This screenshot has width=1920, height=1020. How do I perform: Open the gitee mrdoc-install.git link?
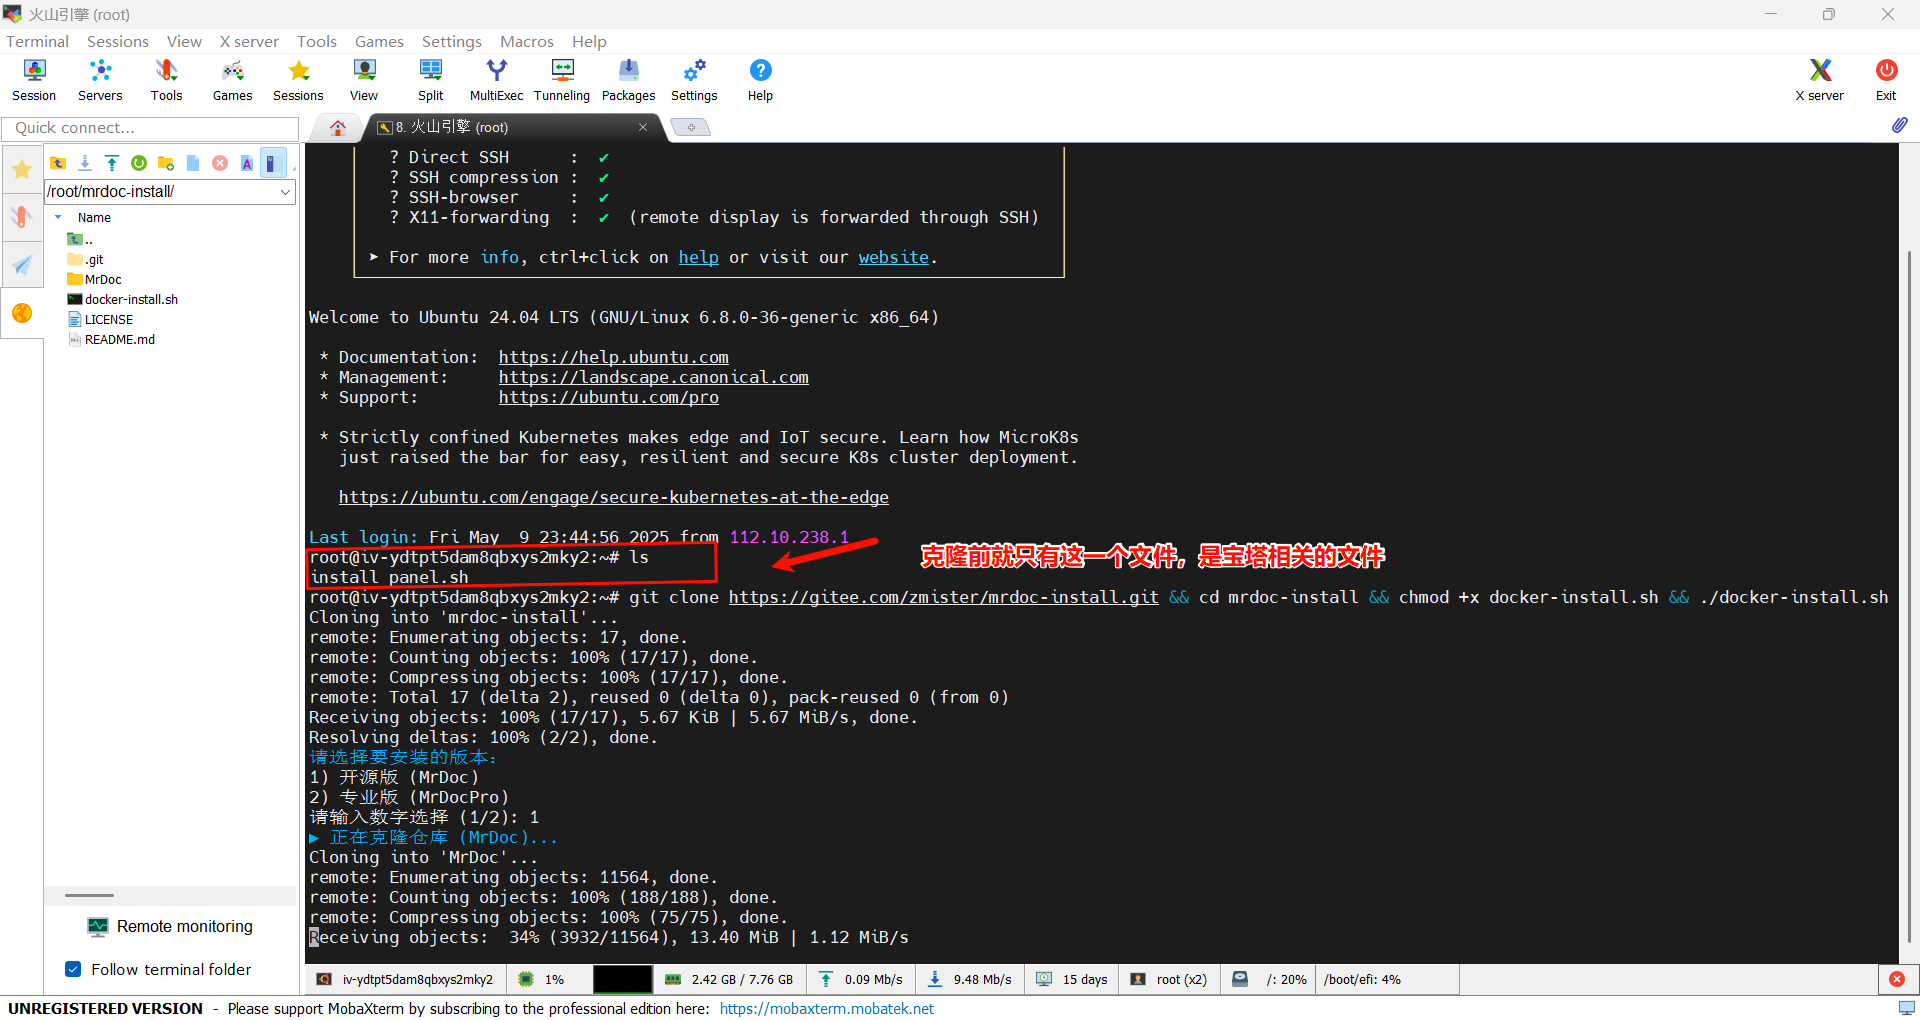[943, 597]
